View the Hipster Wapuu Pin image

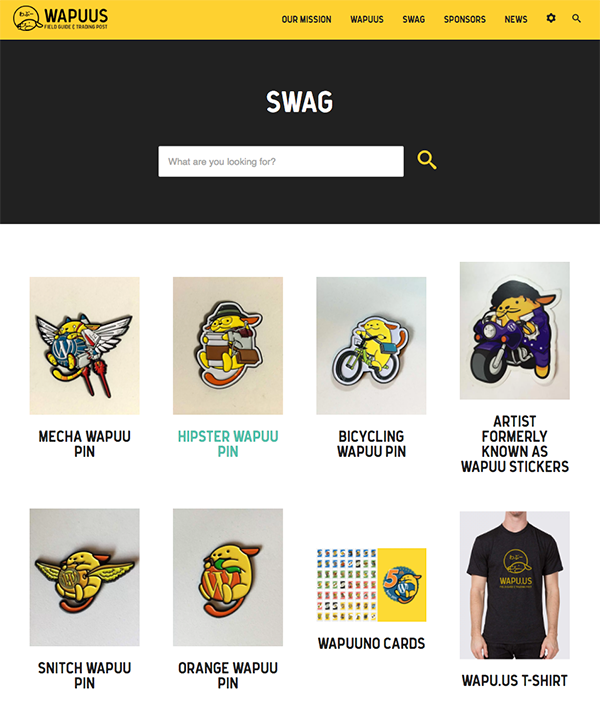click(x=228, y=346)
